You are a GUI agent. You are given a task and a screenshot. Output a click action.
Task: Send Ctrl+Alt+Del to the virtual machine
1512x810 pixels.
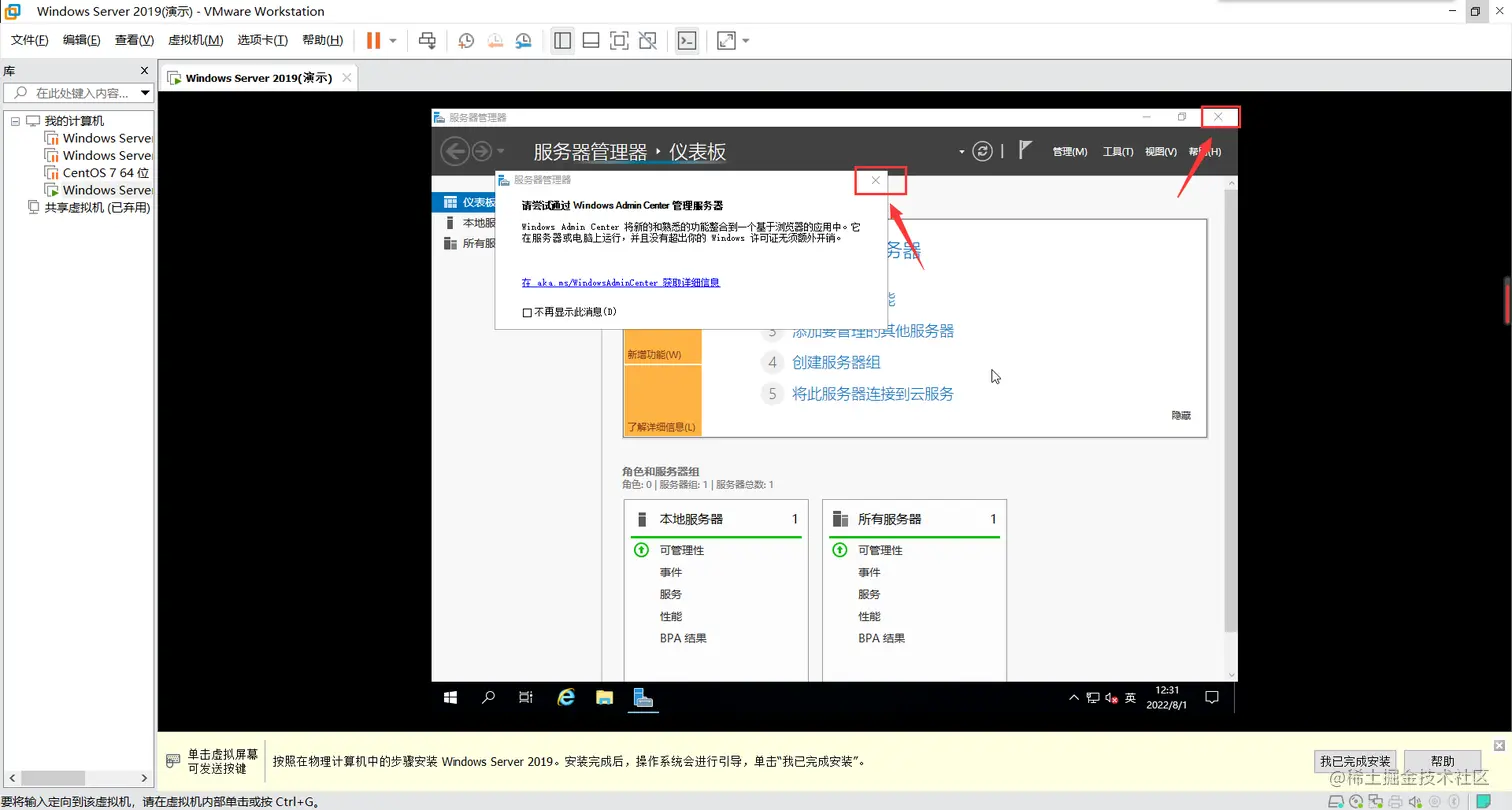pos(428,41)
